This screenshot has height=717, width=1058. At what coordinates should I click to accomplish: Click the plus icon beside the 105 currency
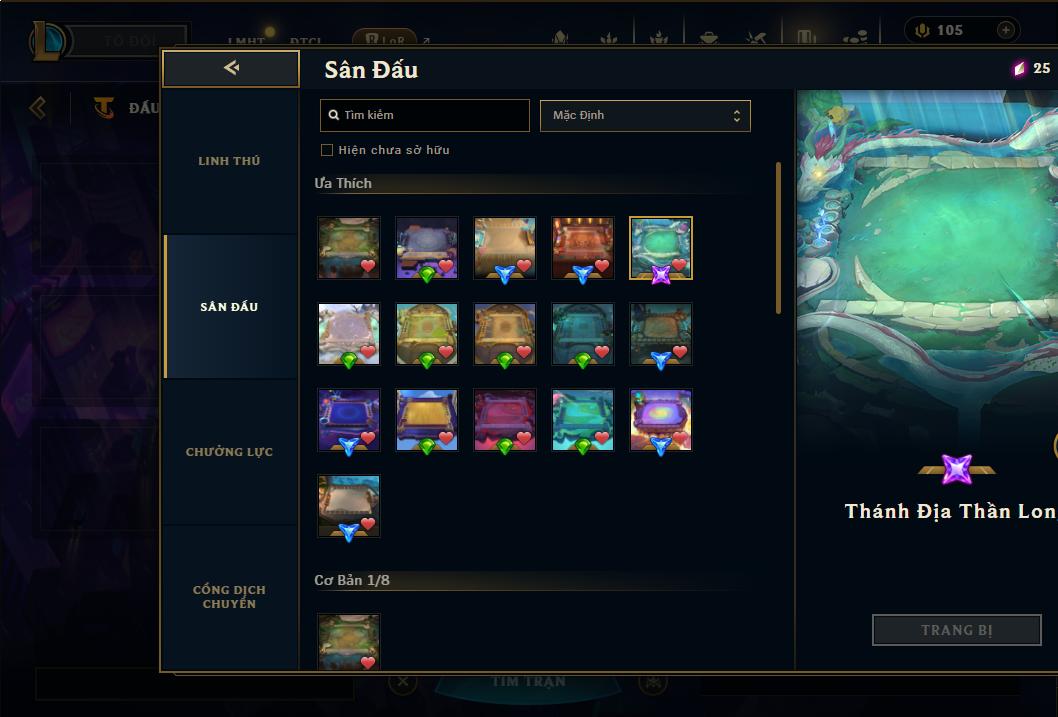pyautogui.click(x=1005, y=30)
